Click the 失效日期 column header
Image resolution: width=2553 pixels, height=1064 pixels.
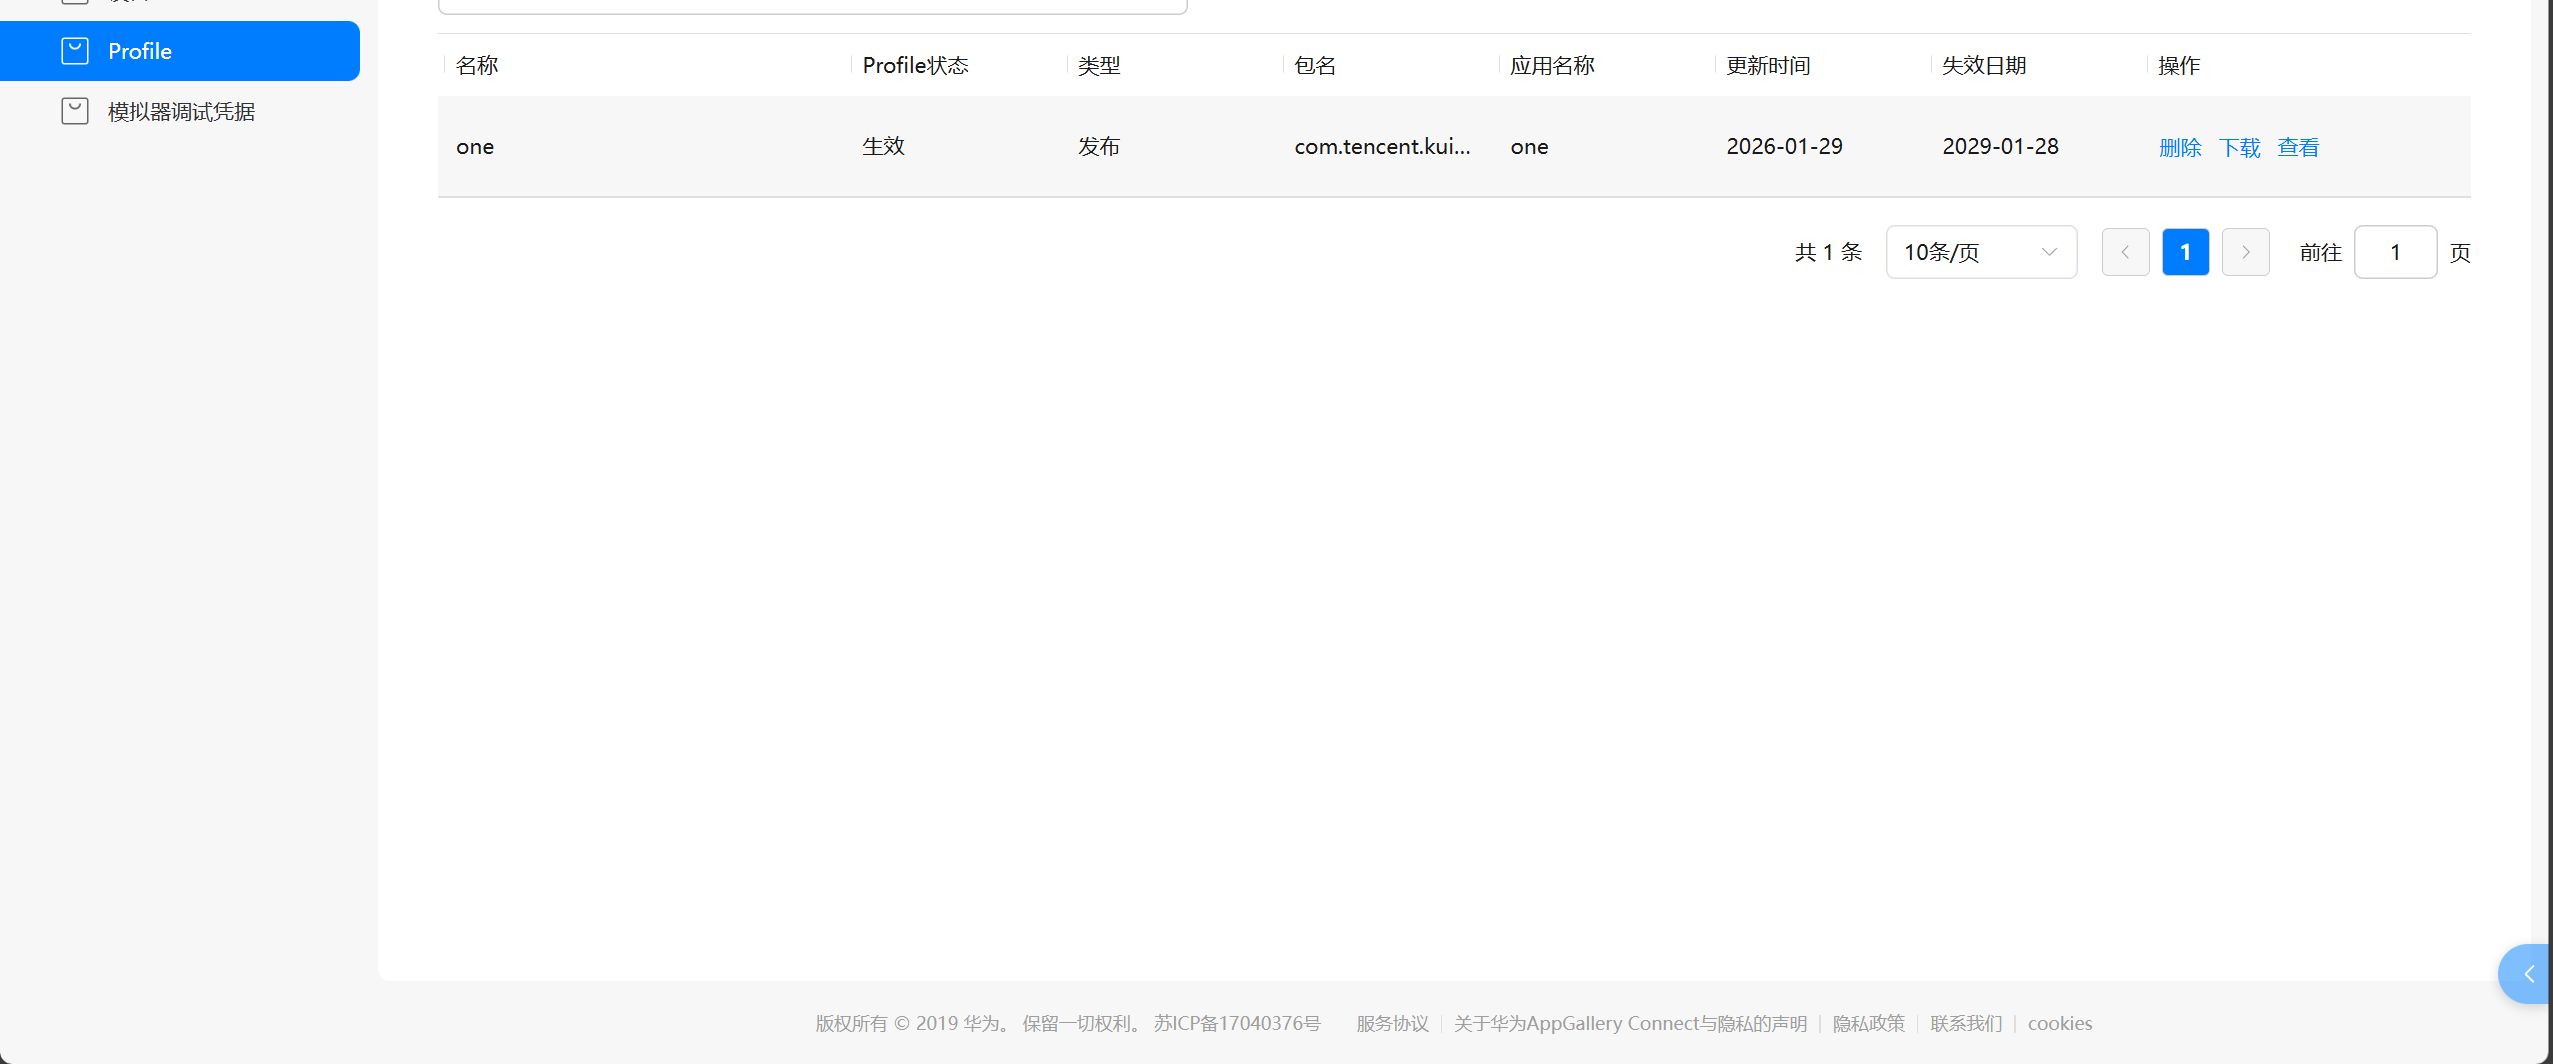pyautogui.click(x=1984, y=65)
